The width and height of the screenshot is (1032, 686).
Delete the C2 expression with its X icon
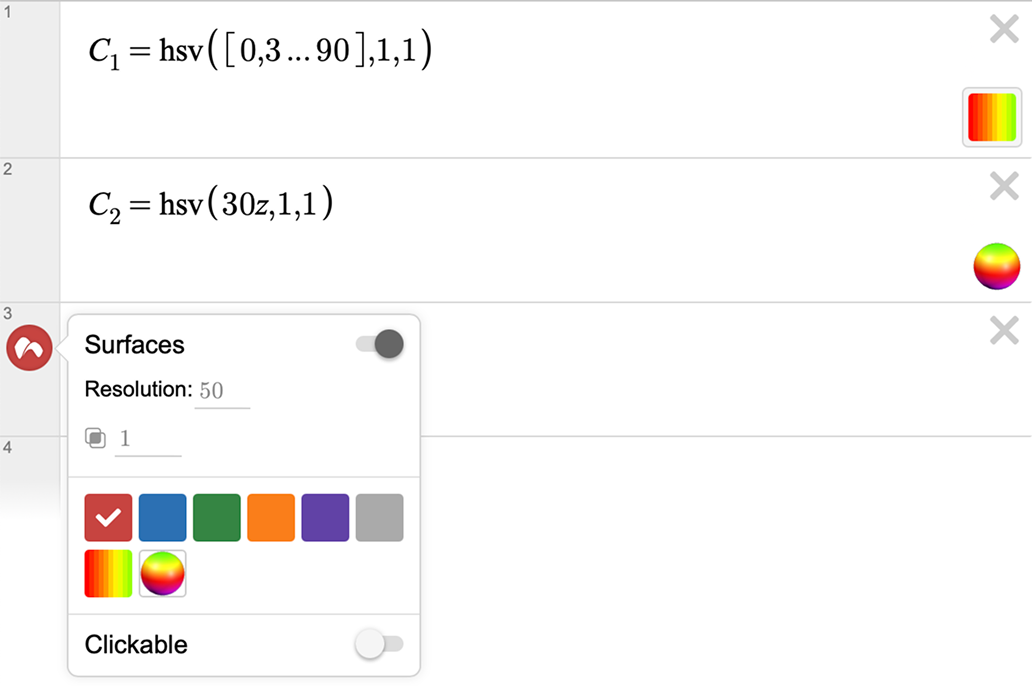pos(1003,186)
